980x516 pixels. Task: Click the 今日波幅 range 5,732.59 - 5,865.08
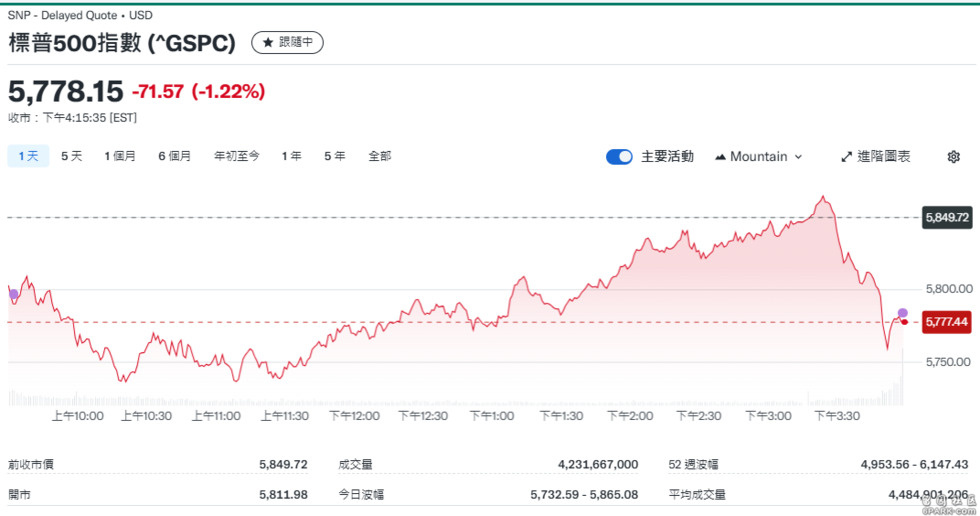[x=584, y=495]
